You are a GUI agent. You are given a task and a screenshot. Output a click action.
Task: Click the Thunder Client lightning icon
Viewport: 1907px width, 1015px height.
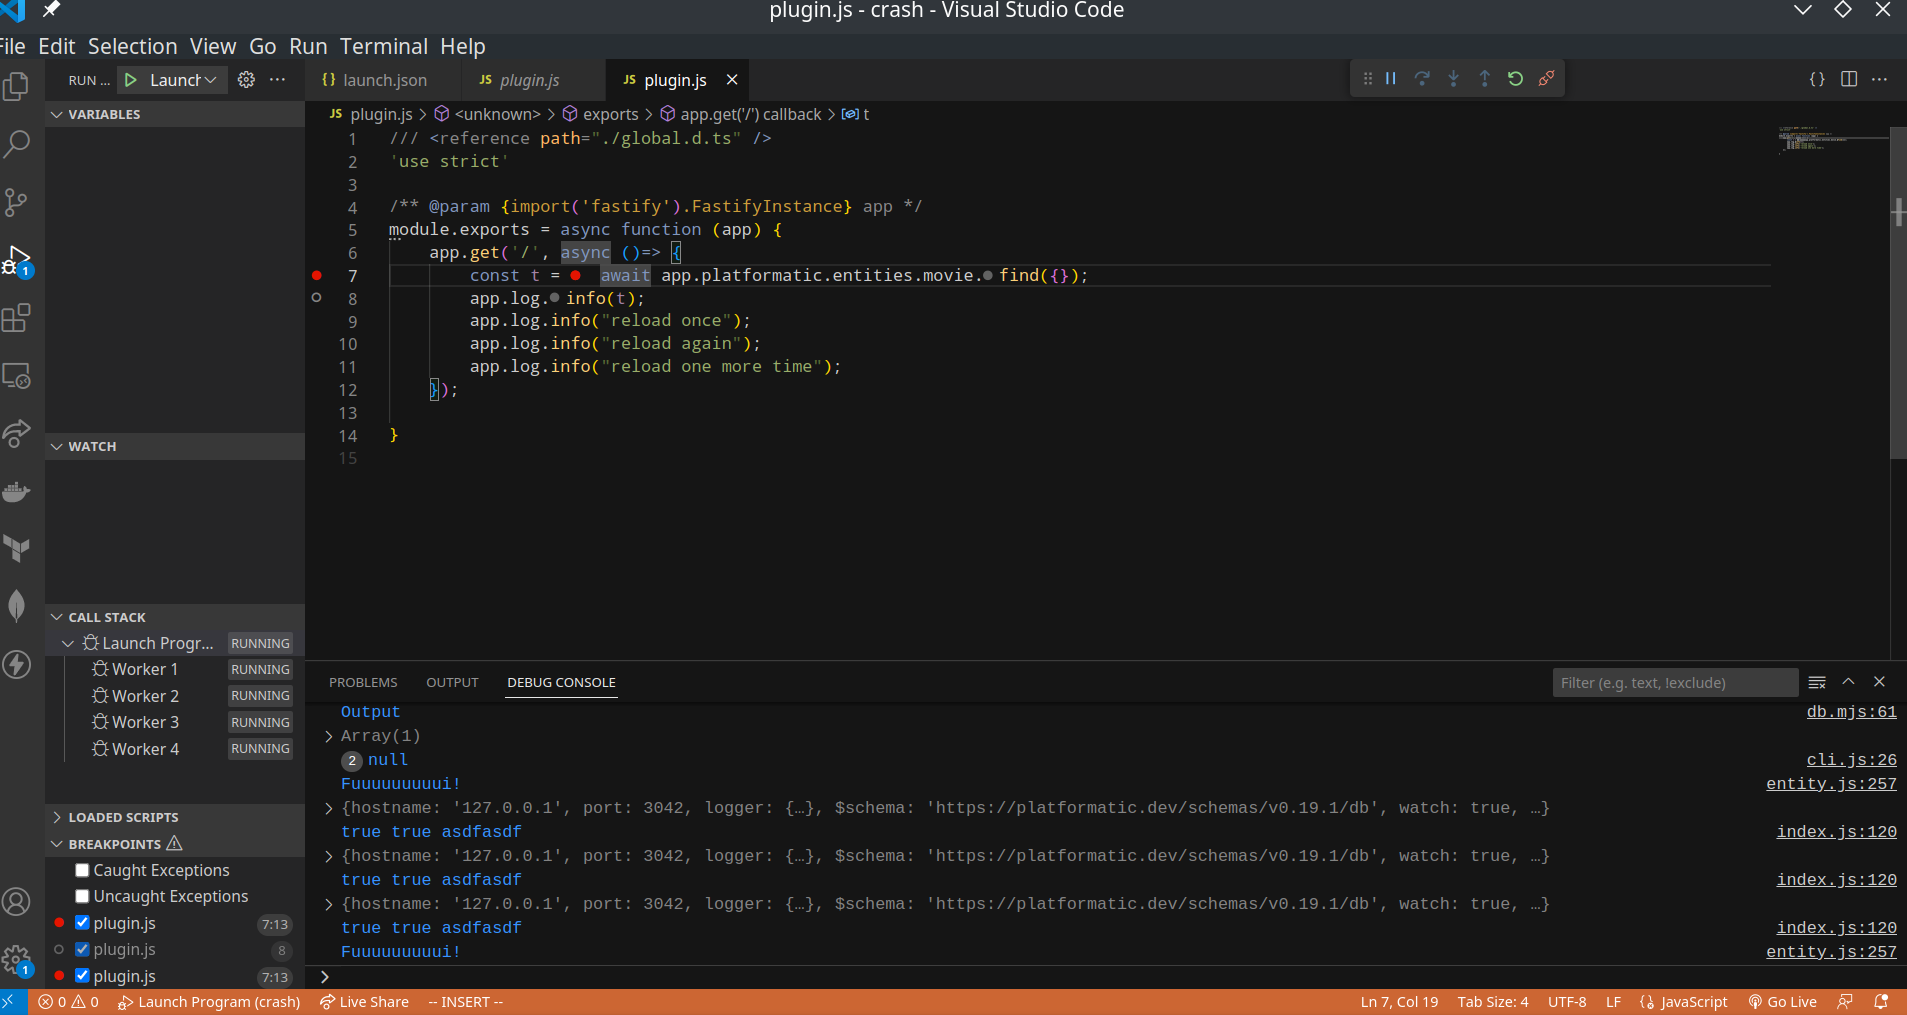click(18, 664)
